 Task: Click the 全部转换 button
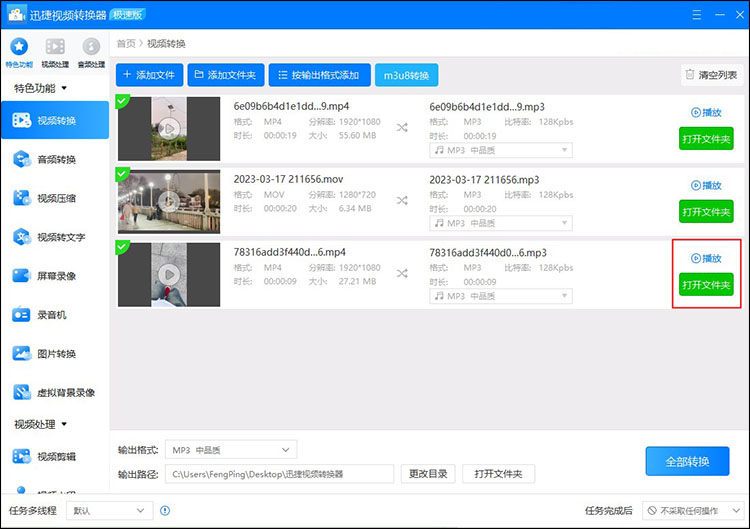click(x=687, y=462)
